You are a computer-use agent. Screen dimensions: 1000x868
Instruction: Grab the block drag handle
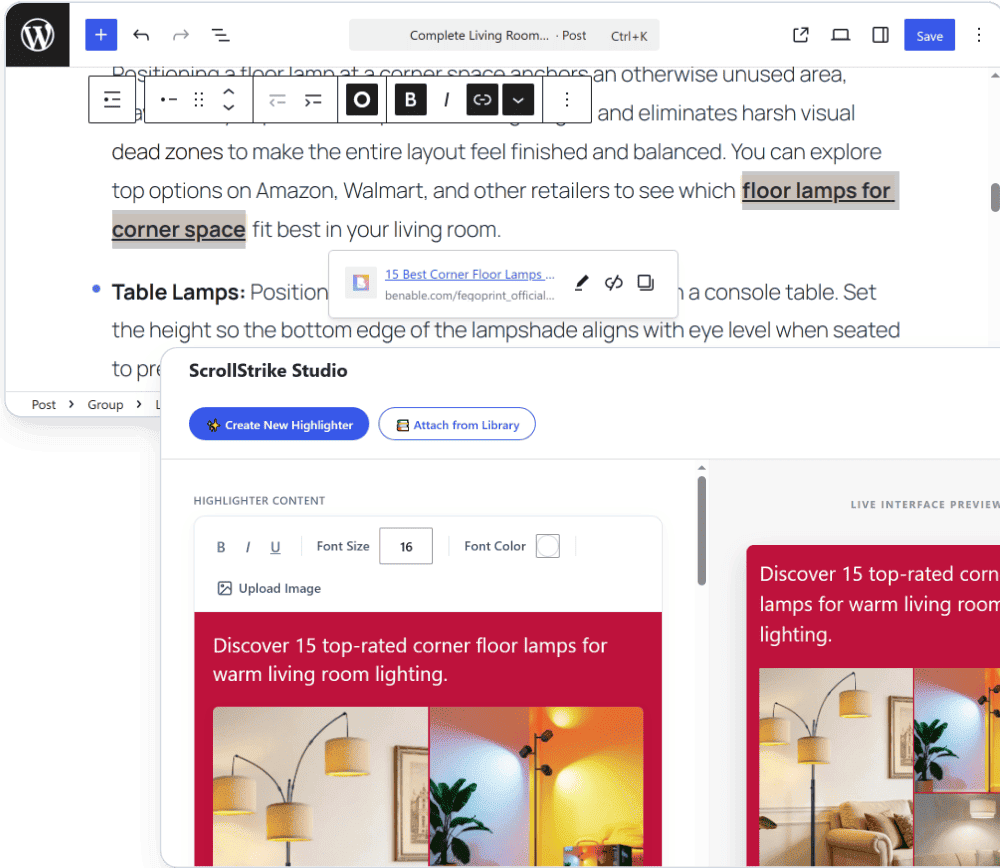(199, 99)
